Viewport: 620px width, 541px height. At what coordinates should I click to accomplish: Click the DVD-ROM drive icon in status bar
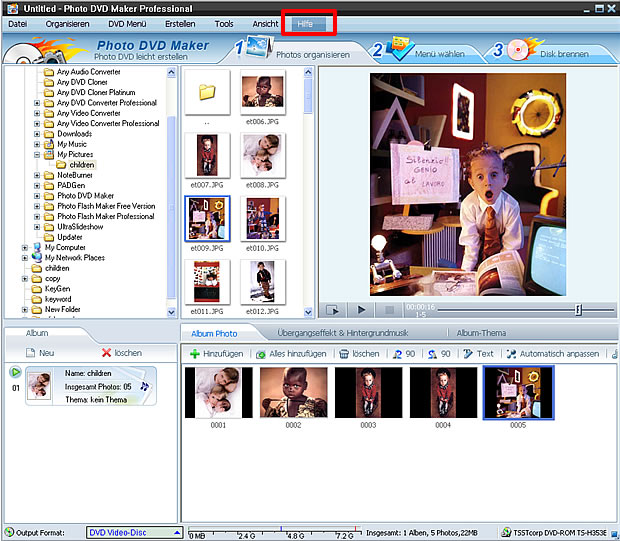tap(506, 533)
